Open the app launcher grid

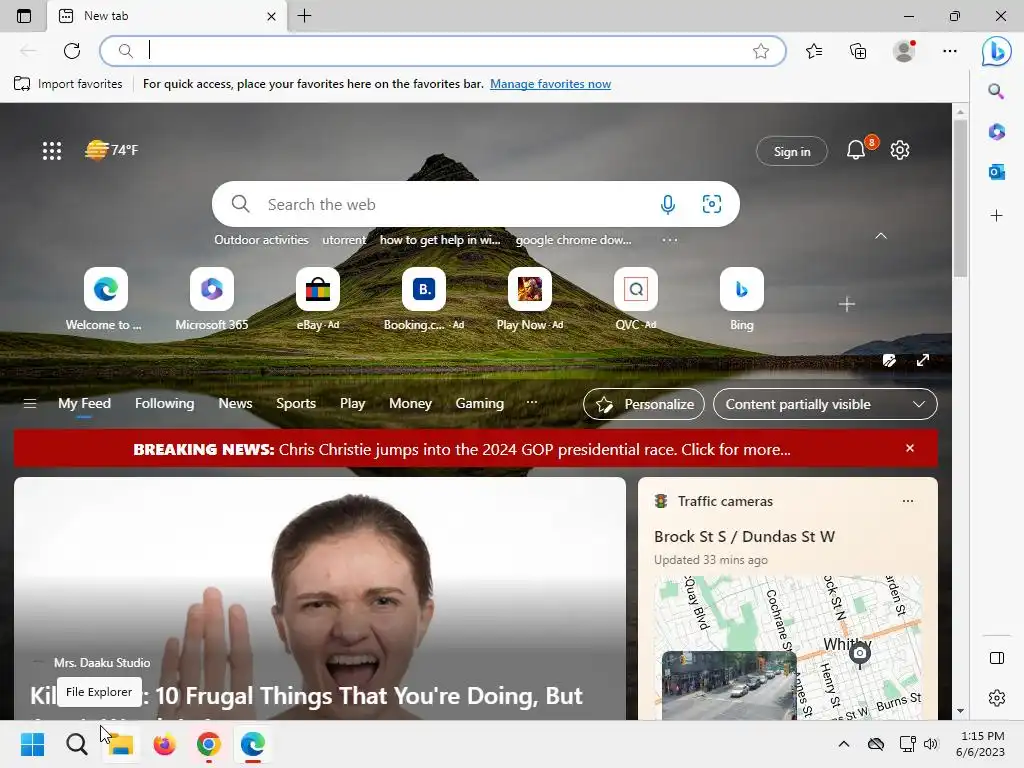click(x=52, y=151)
